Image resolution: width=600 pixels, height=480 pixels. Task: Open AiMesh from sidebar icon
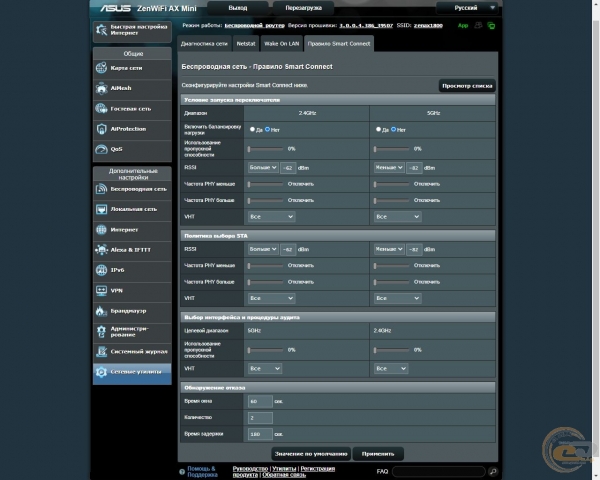coord(101,88)
